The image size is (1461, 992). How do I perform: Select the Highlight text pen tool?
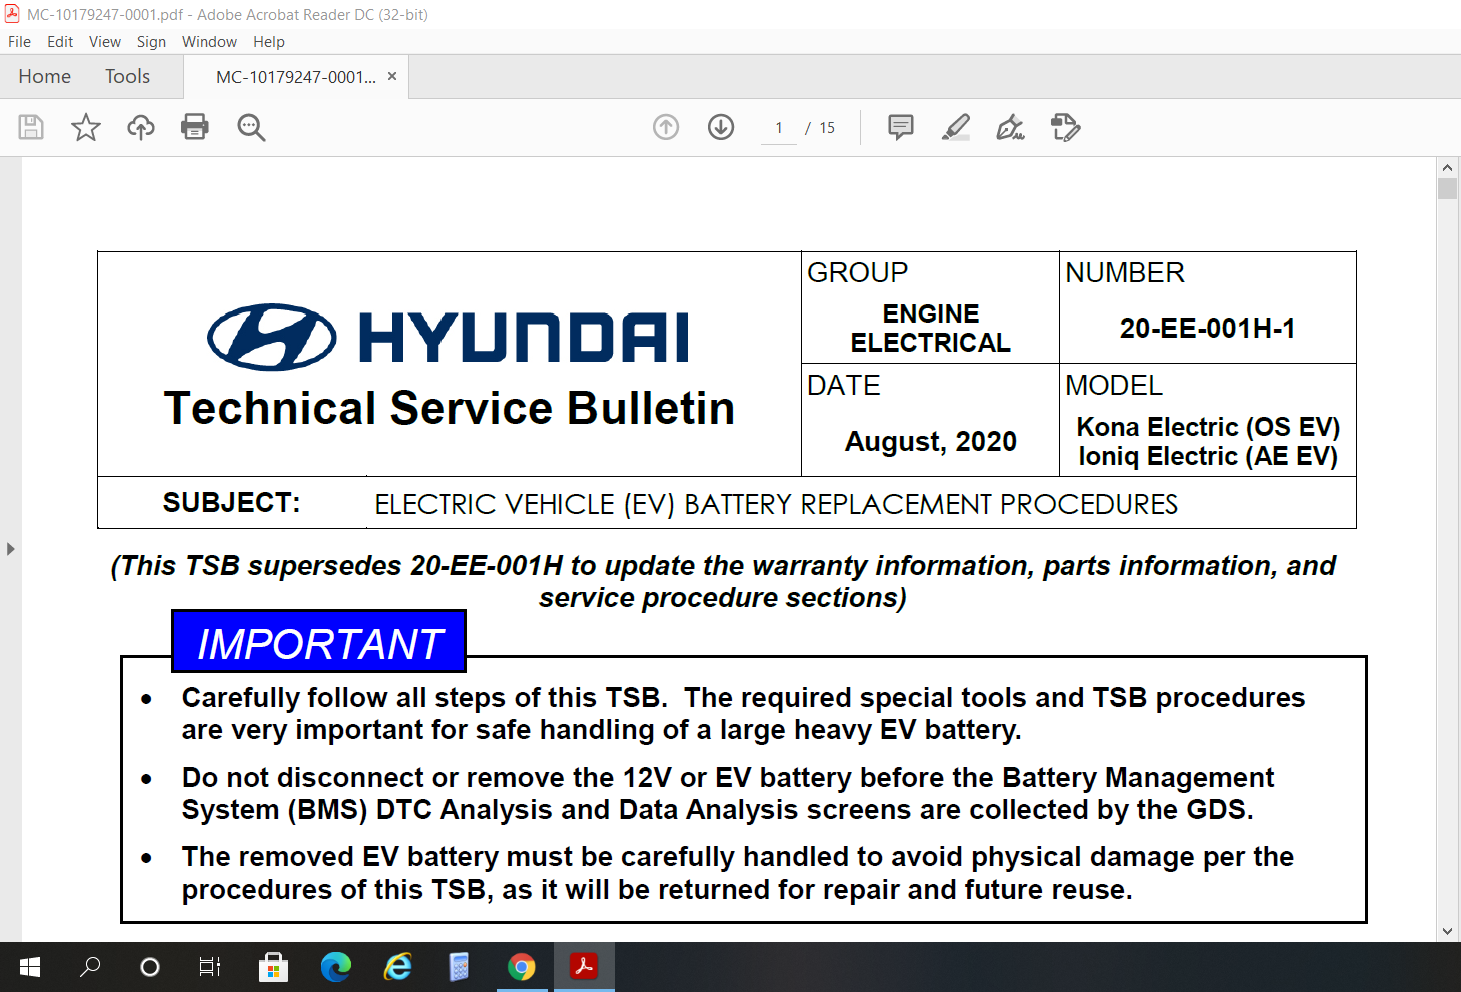(956, 127)
